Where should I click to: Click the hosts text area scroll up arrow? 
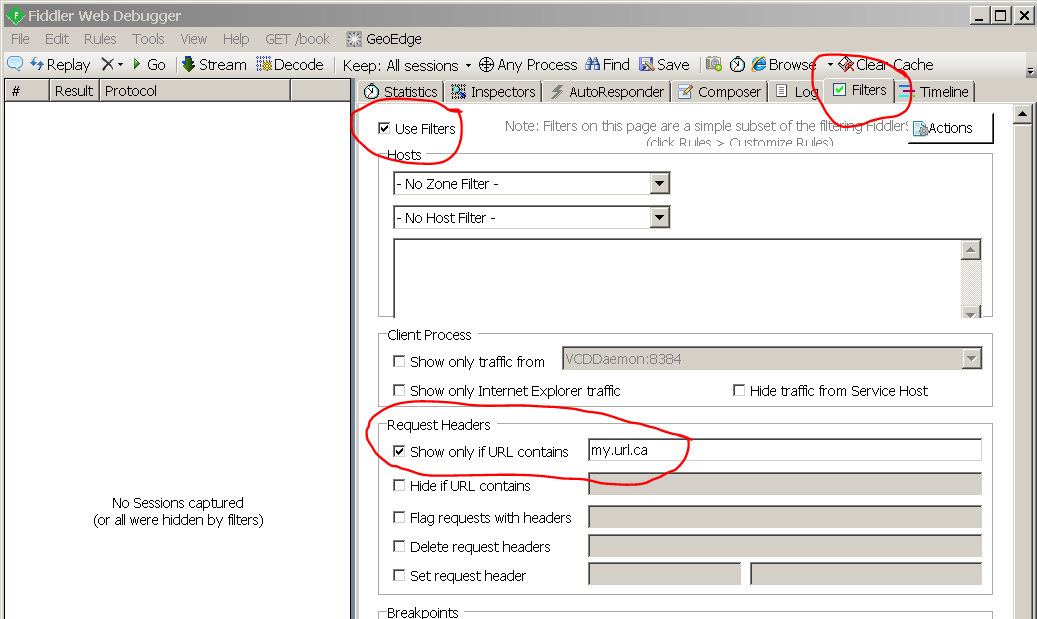click(x=971, y=250)
